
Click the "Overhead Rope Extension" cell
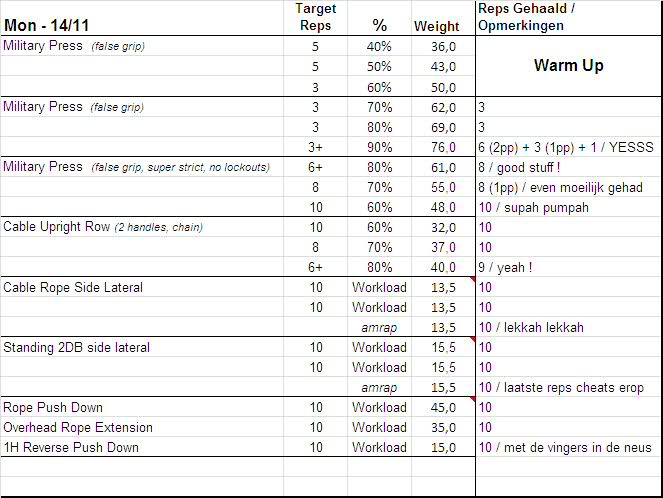click(78, 427)
